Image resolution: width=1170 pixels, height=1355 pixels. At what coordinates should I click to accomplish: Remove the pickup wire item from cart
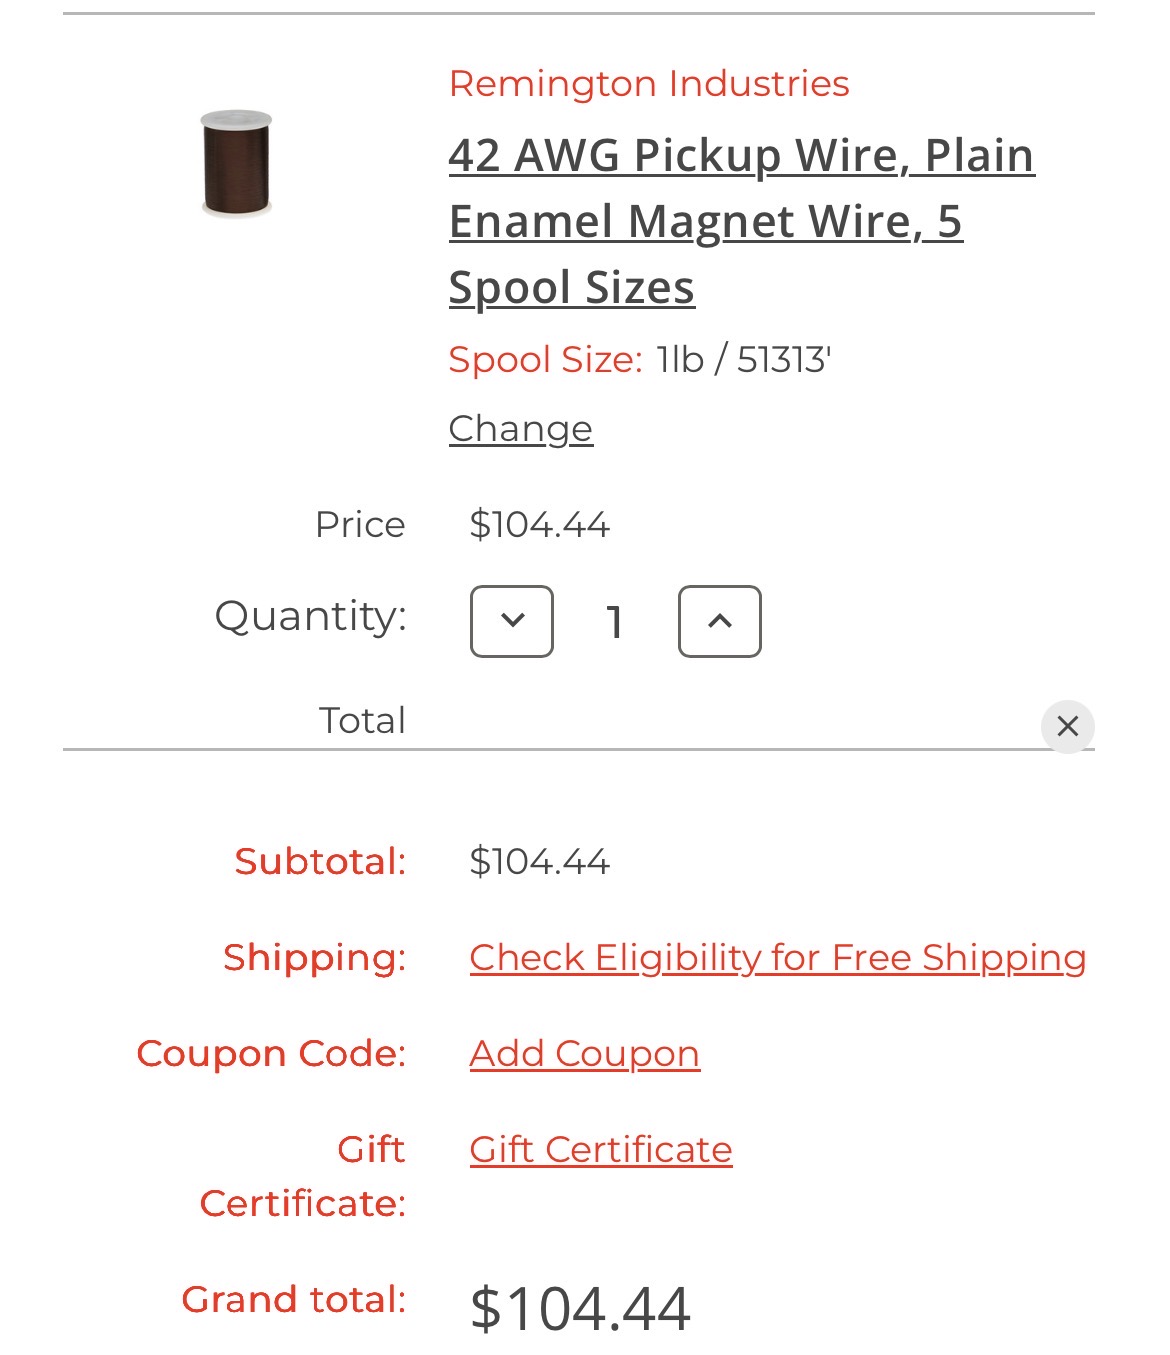click(1068, 726)
